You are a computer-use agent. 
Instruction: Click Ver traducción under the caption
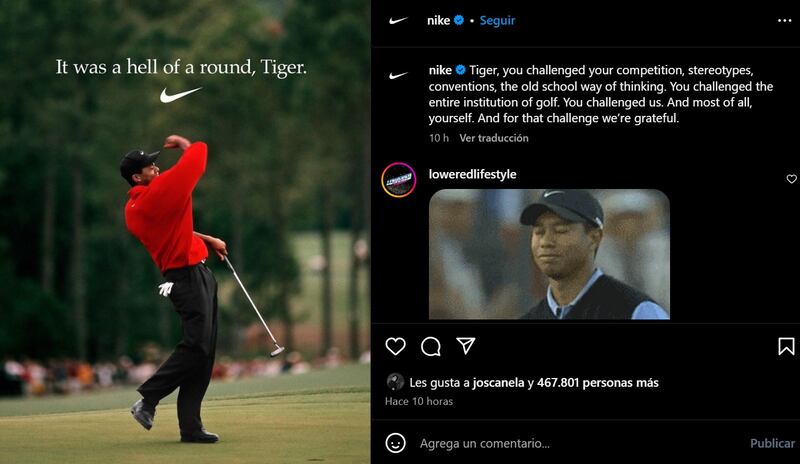point(494,138)
